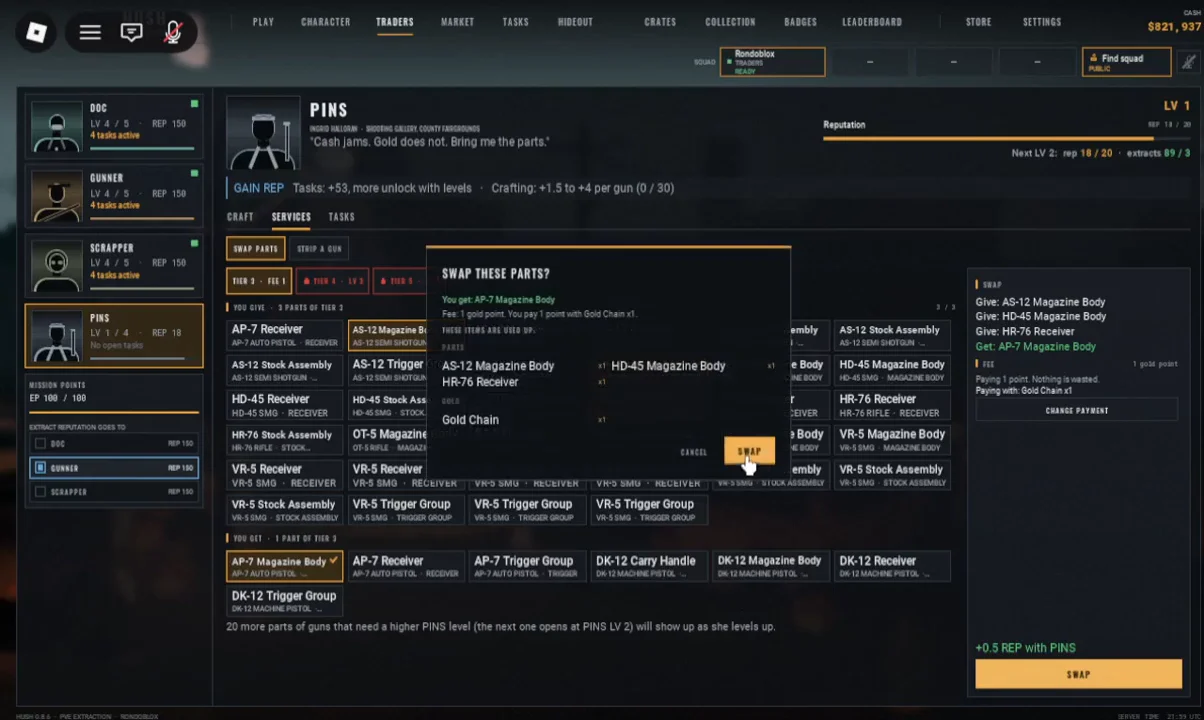Go to the Play tab
This screenshot has height=720, width=1204.
pos(263,22)
